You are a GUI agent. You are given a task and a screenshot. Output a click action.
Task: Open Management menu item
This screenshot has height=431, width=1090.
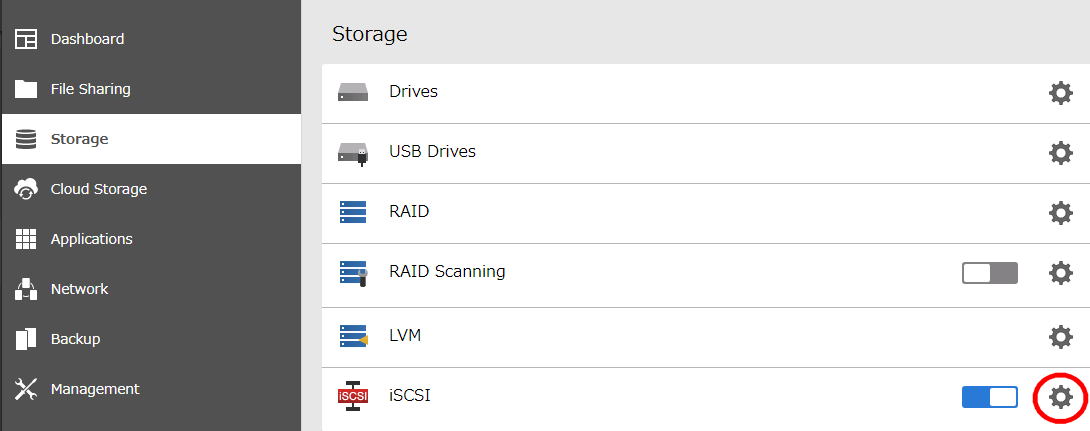coord(95,389)
